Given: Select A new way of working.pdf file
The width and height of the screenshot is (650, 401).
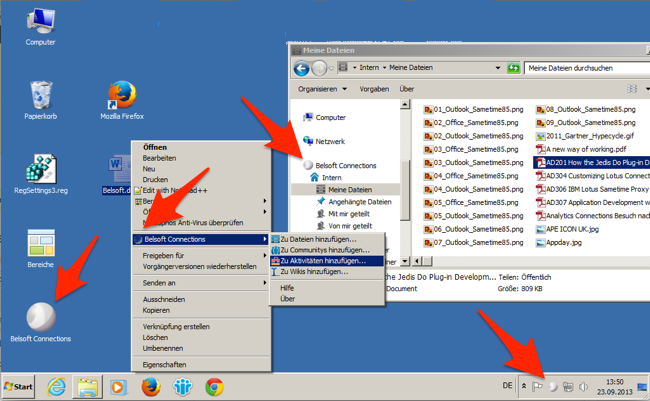Looking at the screenshot, I should 581,149.
